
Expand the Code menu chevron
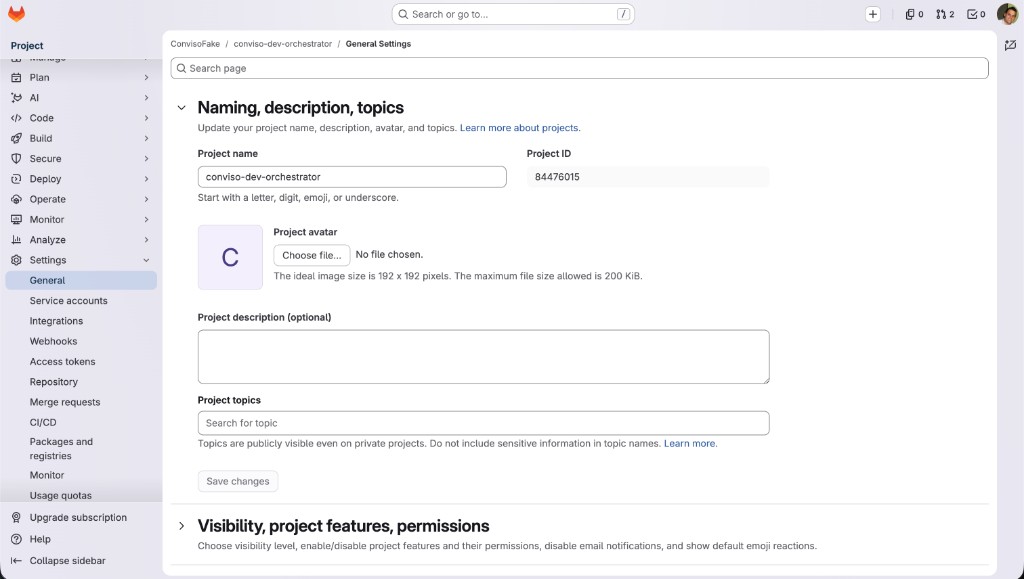146,117
